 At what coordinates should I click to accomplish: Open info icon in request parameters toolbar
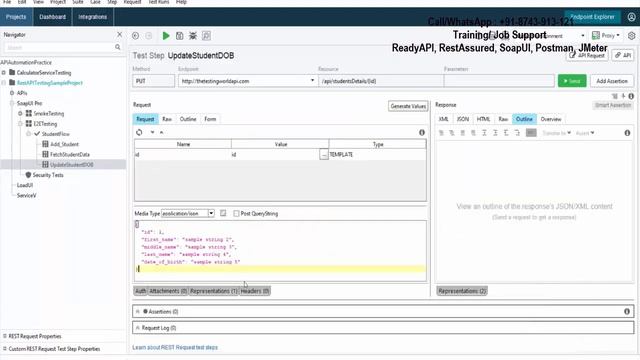click(422, 132)
